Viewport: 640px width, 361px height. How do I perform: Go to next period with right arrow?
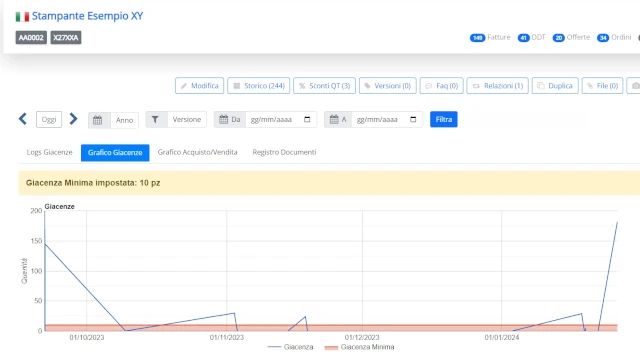(73, 119)
